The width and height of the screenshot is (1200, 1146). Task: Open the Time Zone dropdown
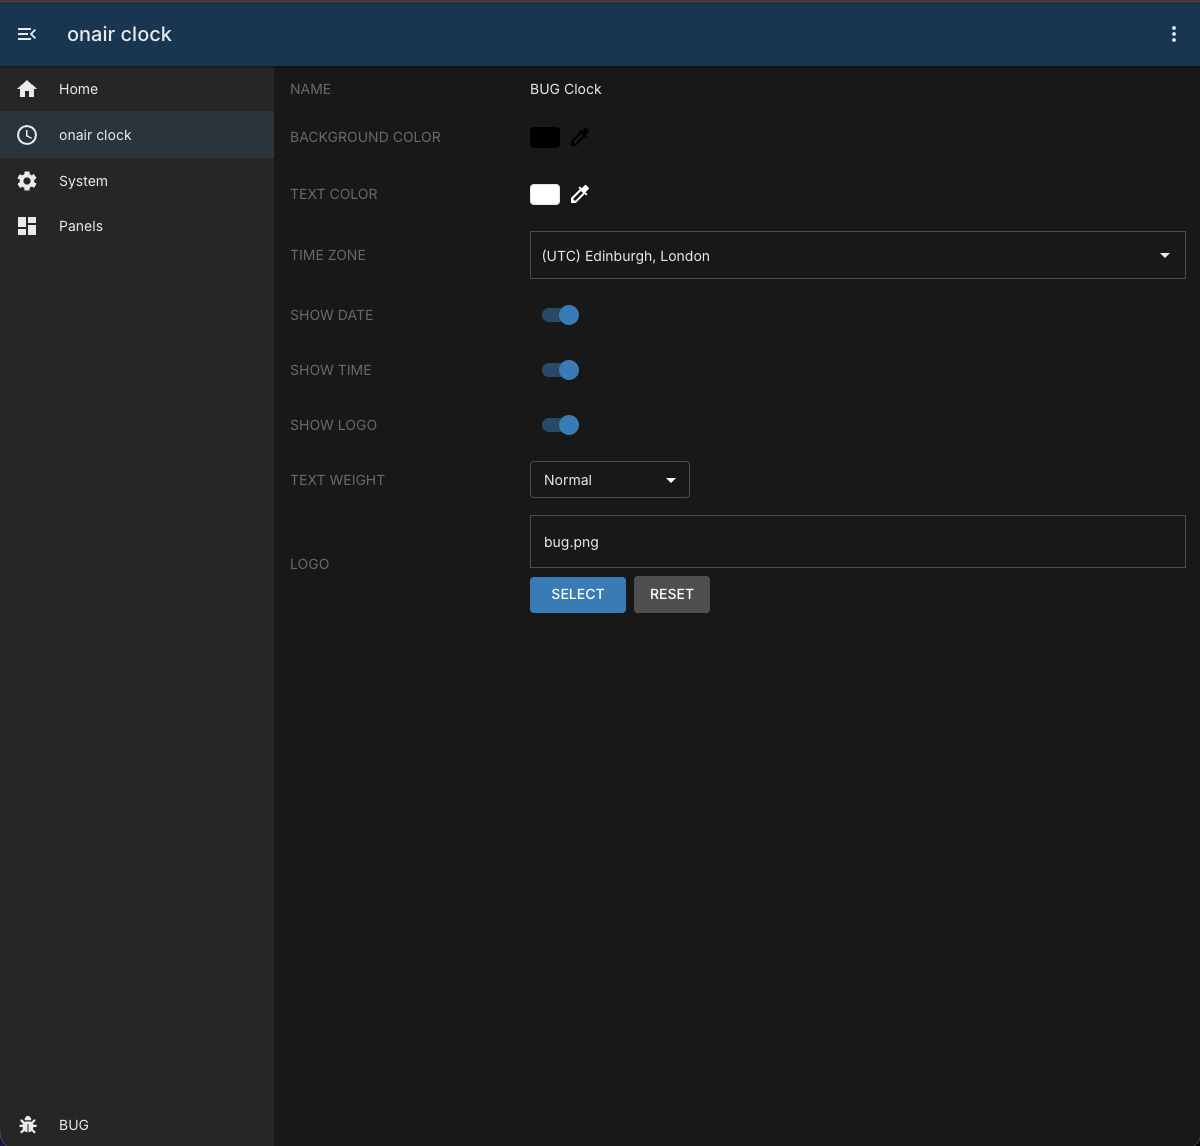(x=857, y=255)
